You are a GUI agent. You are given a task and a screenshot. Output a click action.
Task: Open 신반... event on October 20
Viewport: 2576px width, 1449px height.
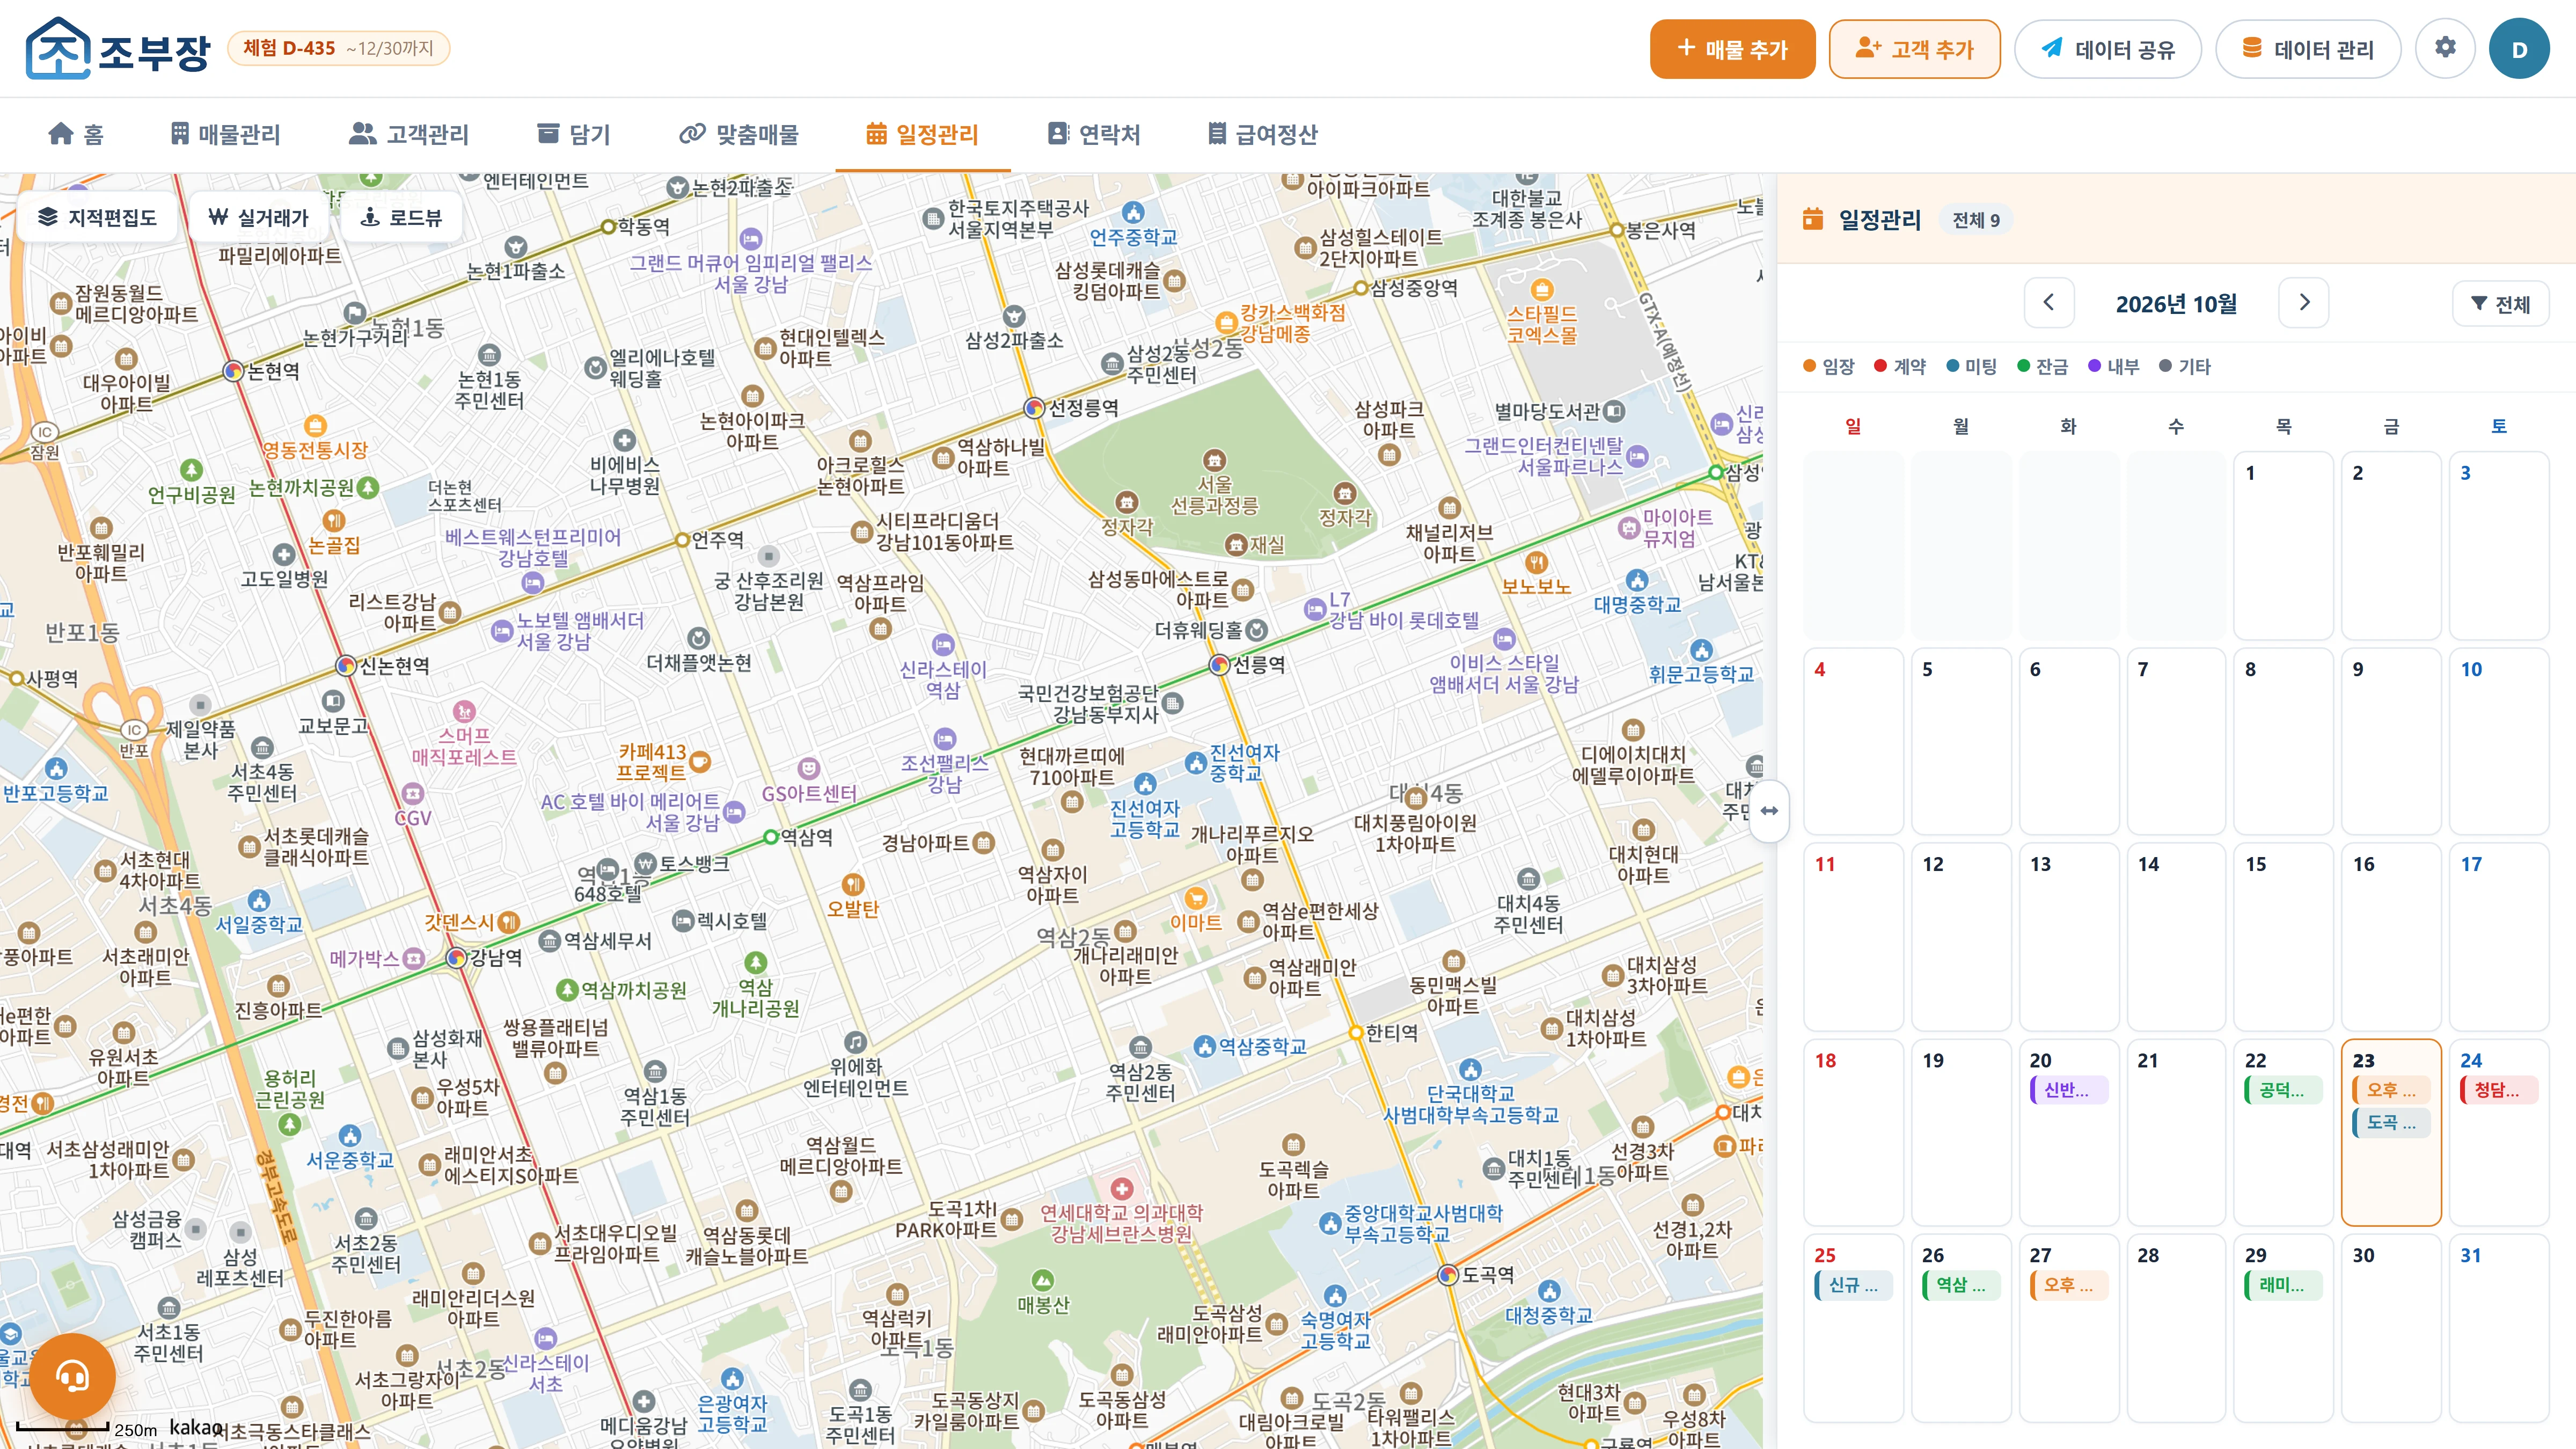pyautogui.click(x=2068, y=1090)
